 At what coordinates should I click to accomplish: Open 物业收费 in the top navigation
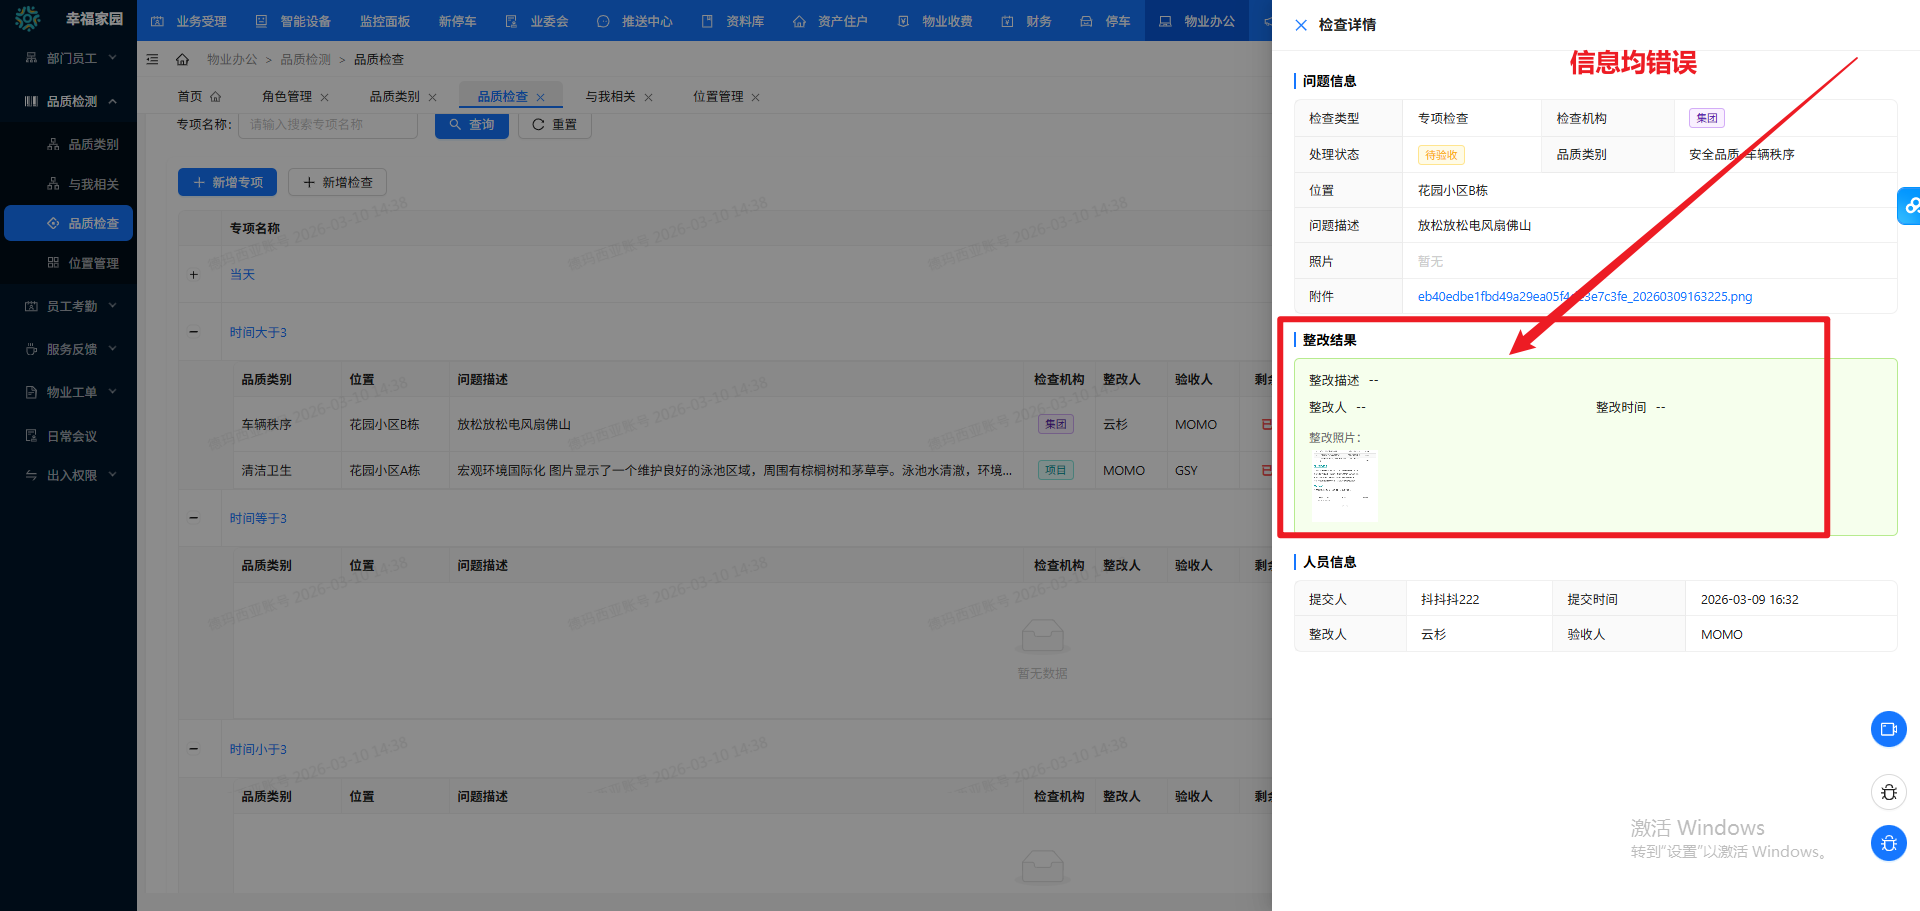(x=934, y=20)
